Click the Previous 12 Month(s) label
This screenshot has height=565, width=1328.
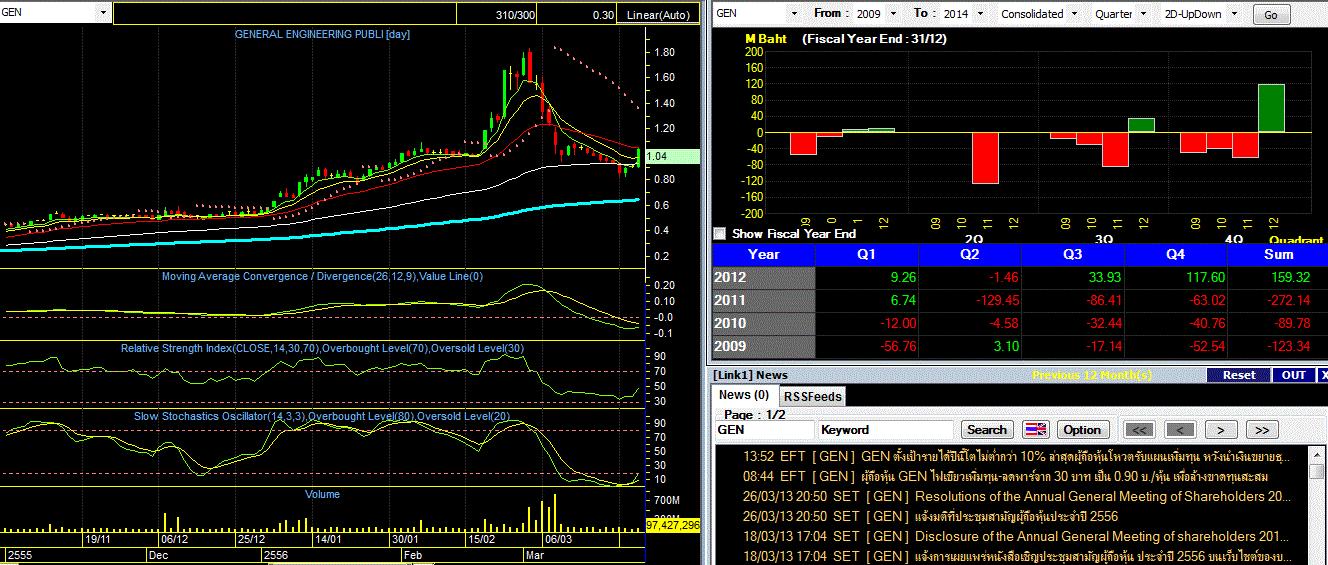click(x=1091, y=375)
